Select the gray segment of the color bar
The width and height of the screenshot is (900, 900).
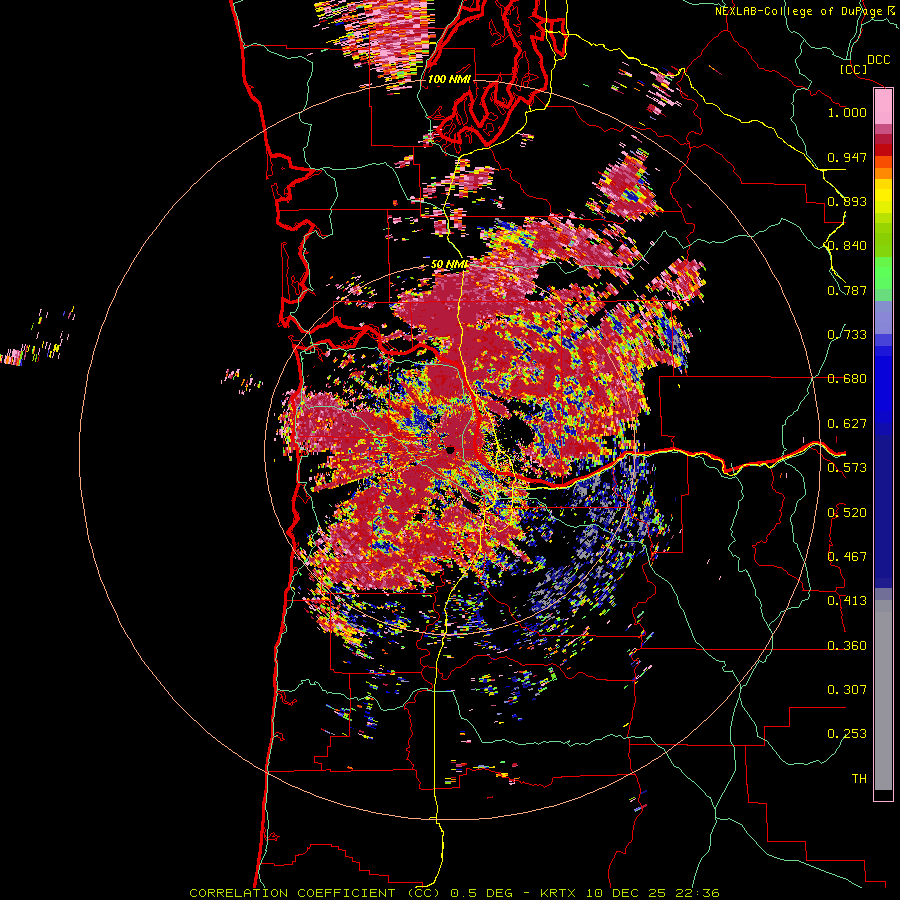click(x=883, y=697)
